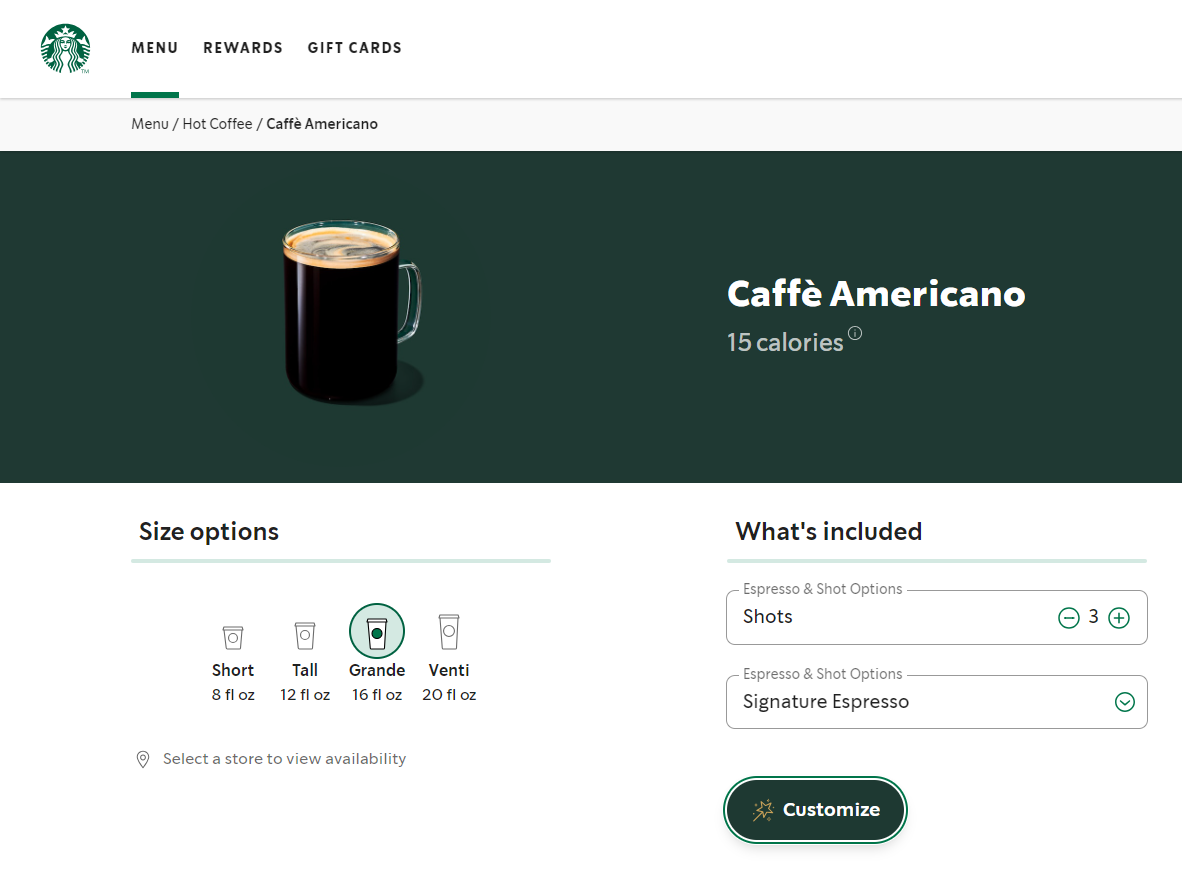Image resolution: width=1182 pixels, height=883 pixels.
Task: Decrease the espresso shots with minus icon
Action: pos(1068,618)
